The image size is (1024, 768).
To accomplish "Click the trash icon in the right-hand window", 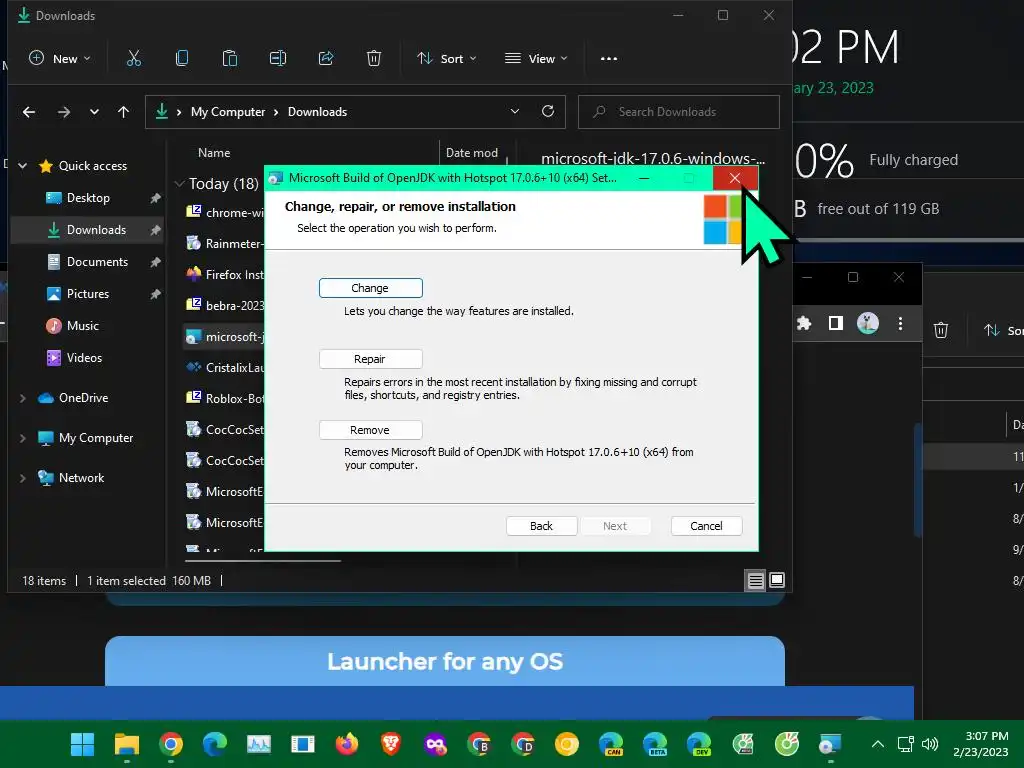I will (940, 330).
